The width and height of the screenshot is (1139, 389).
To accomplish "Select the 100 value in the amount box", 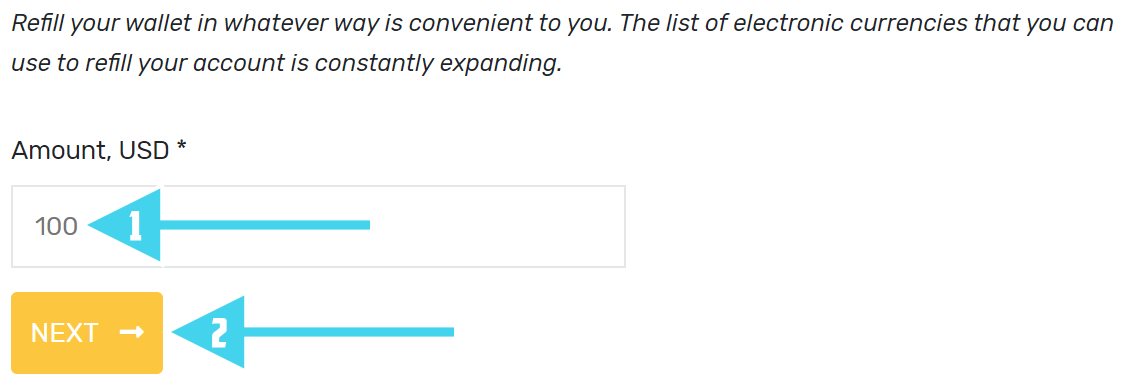I will pos(56,226).
